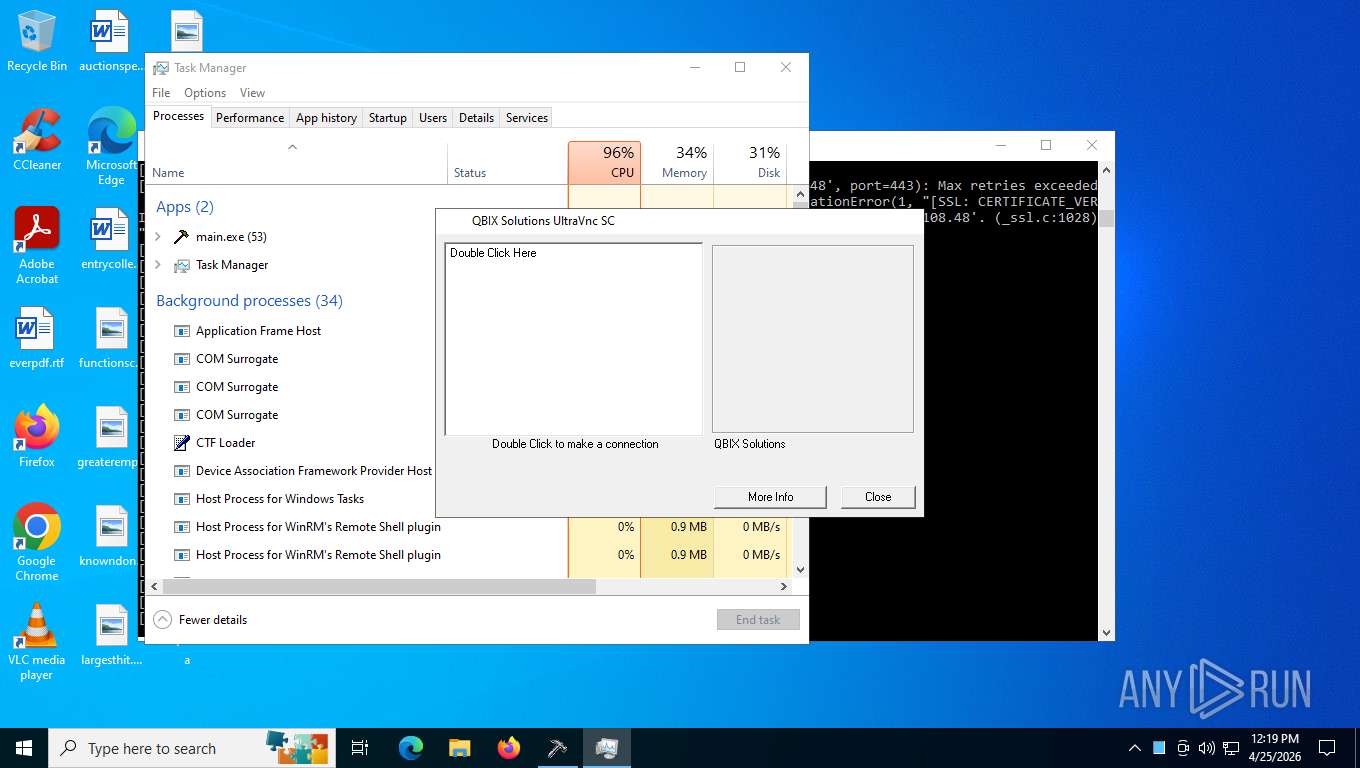Select the 'Double Click Here' list entry

coord(493,253)
